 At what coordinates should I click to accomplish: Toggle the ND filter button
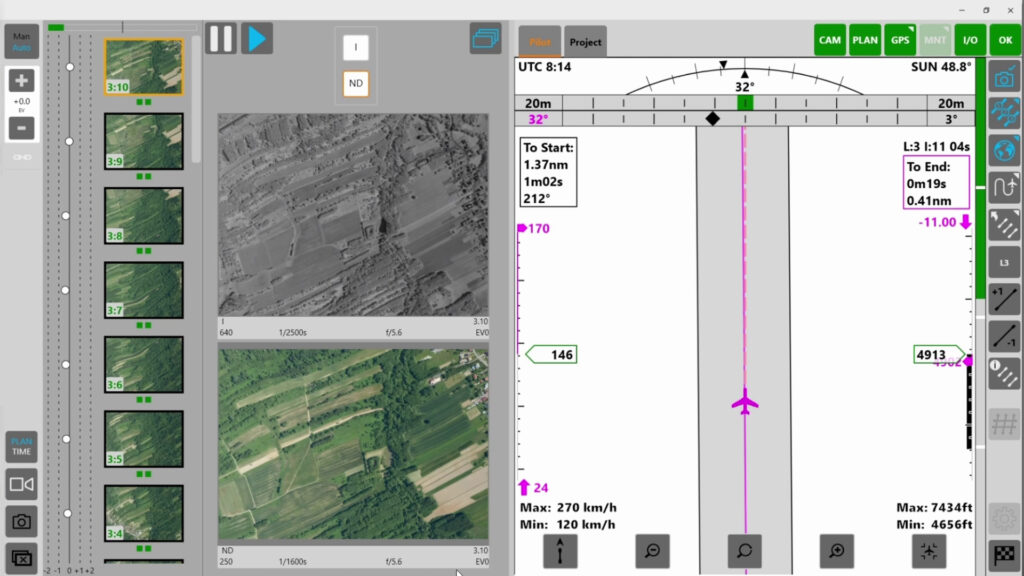355,84
